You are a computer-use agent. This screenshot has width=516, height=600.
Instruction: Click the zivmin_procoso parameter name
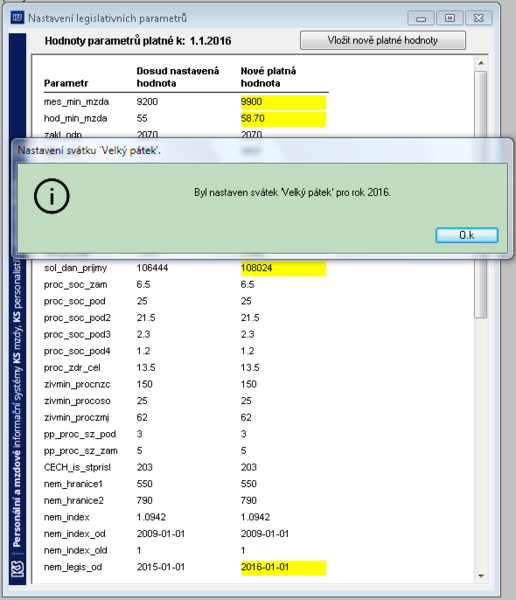[x=77, y=401]
